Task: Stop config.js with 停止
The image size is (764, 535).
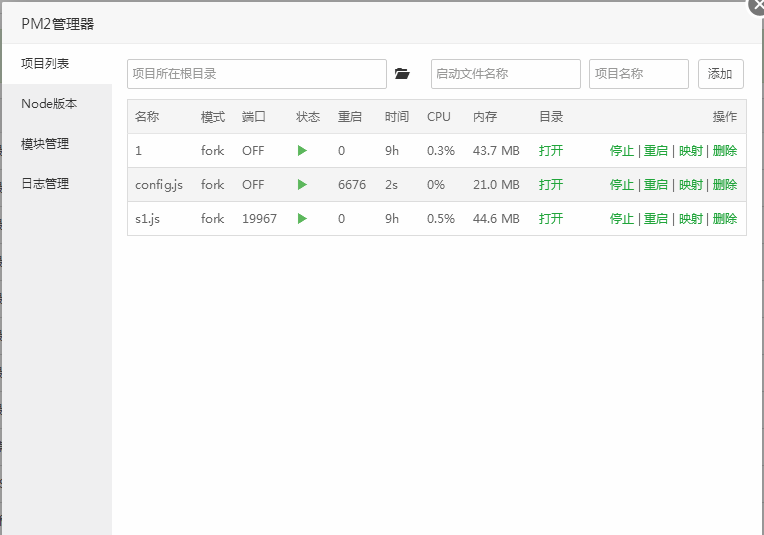Action: click(x=622, y=185)
